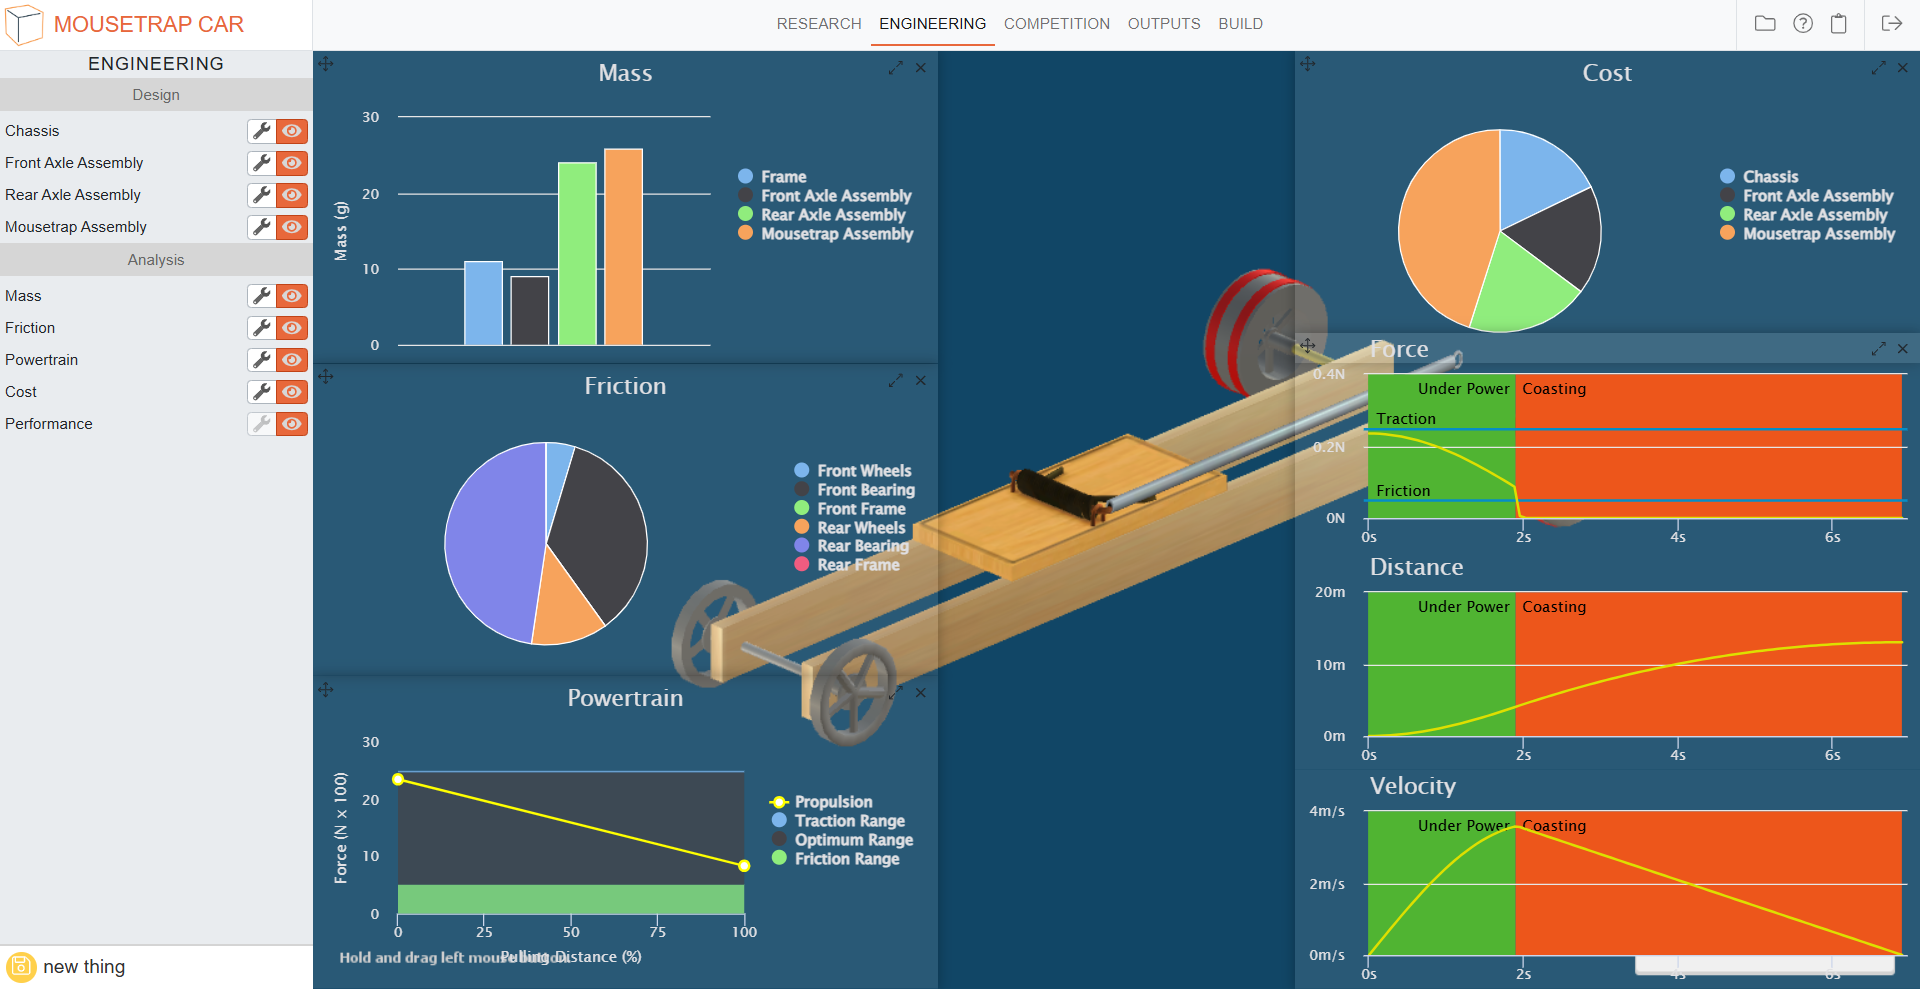Open the RESEARCH tab

coord(818,23)
